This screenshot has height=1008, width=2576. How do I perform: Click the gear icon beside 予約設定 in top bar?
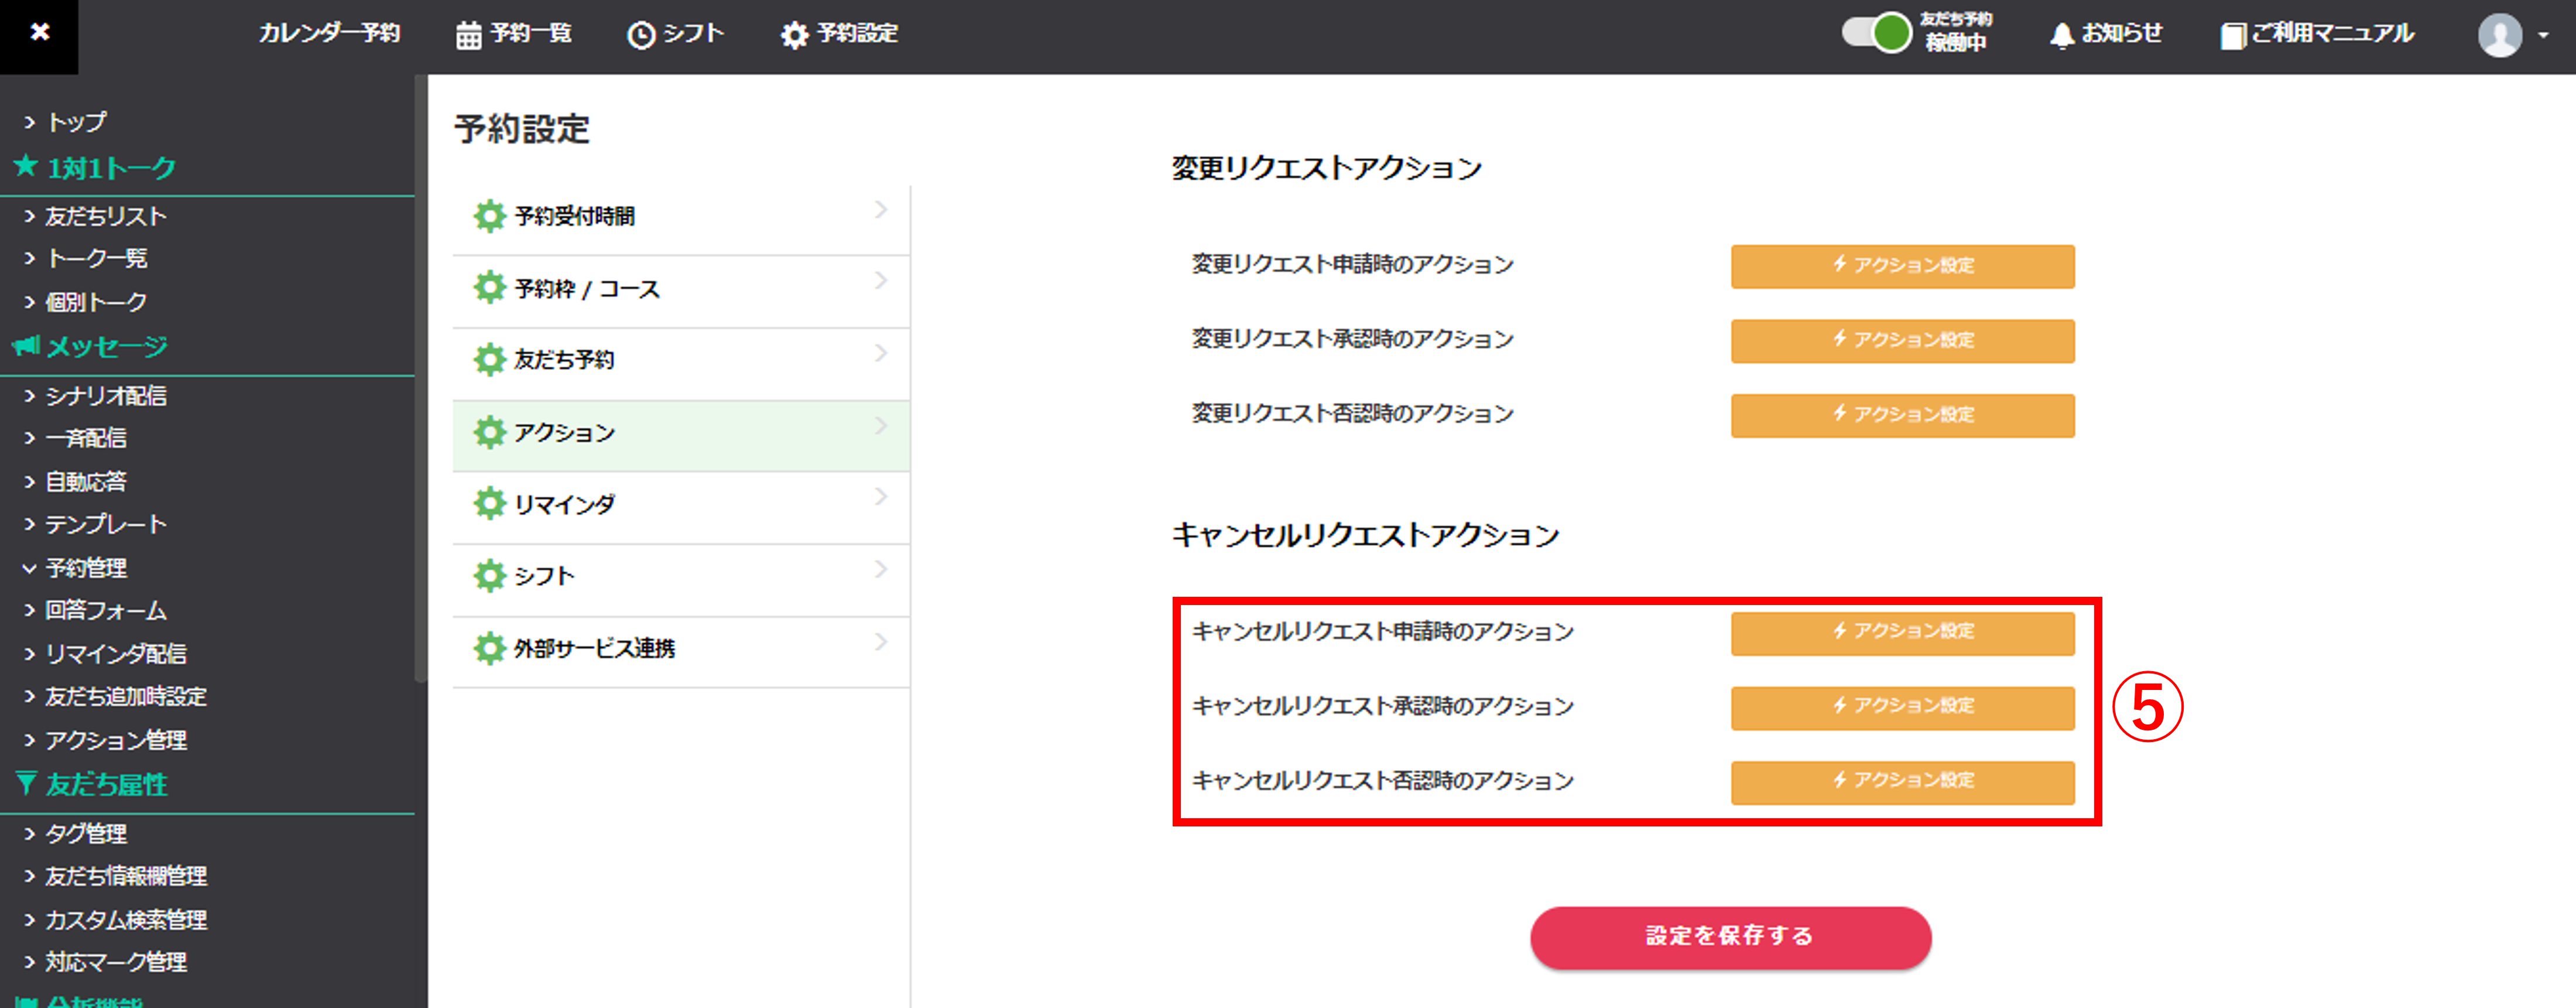click(794, 36)
